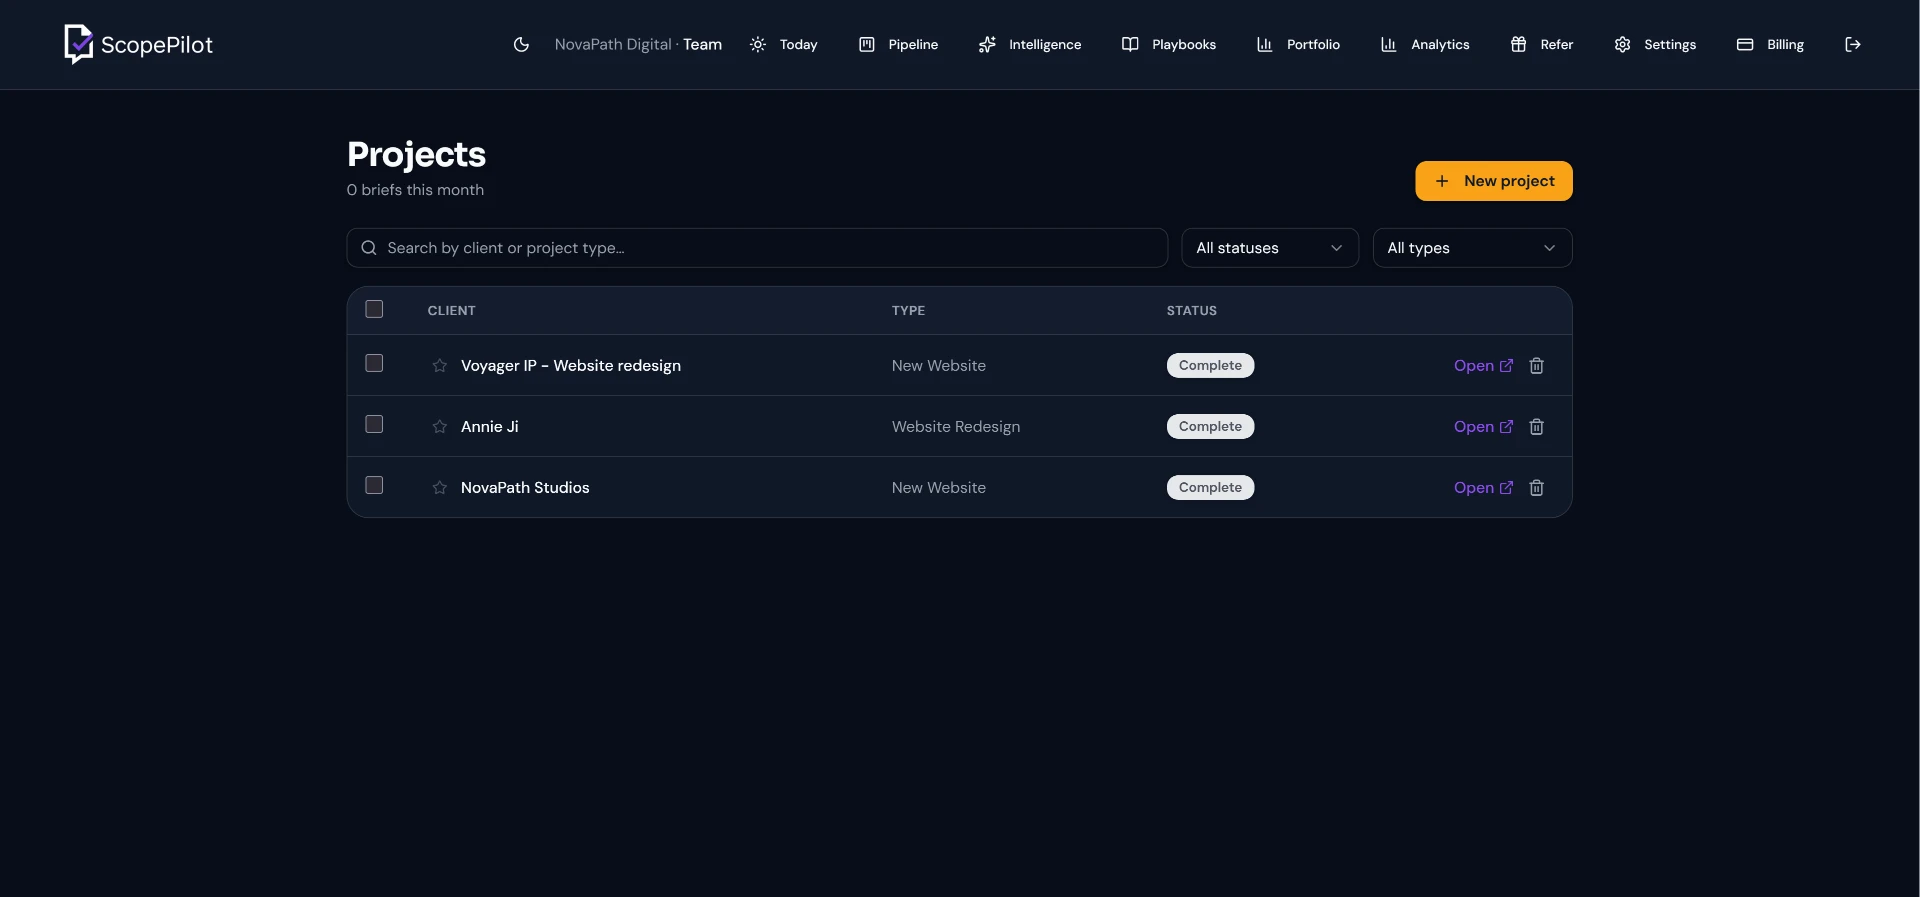1920x897 pixels.
Task: Star the NovaPath Studios project
Action: tap(439, 488)
